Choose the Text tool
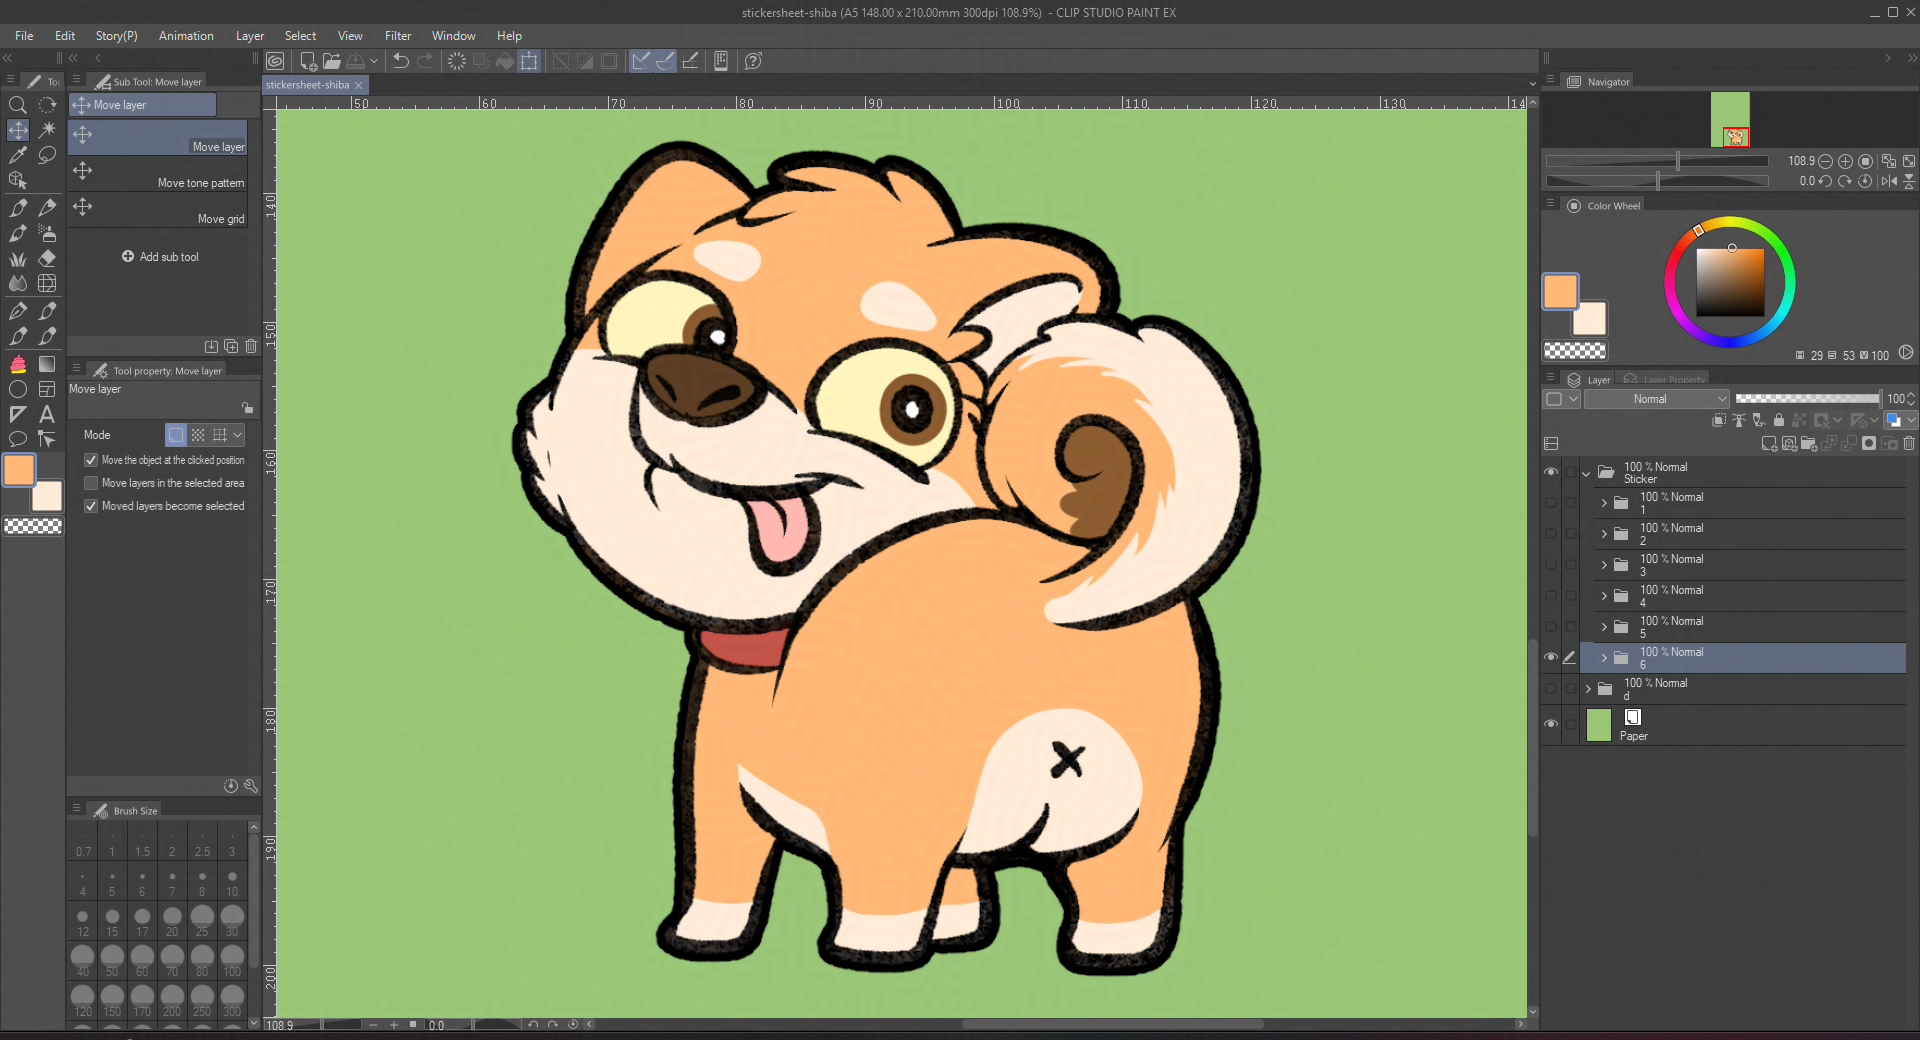The image size is (1920, 1040). [x=47, y=414]
